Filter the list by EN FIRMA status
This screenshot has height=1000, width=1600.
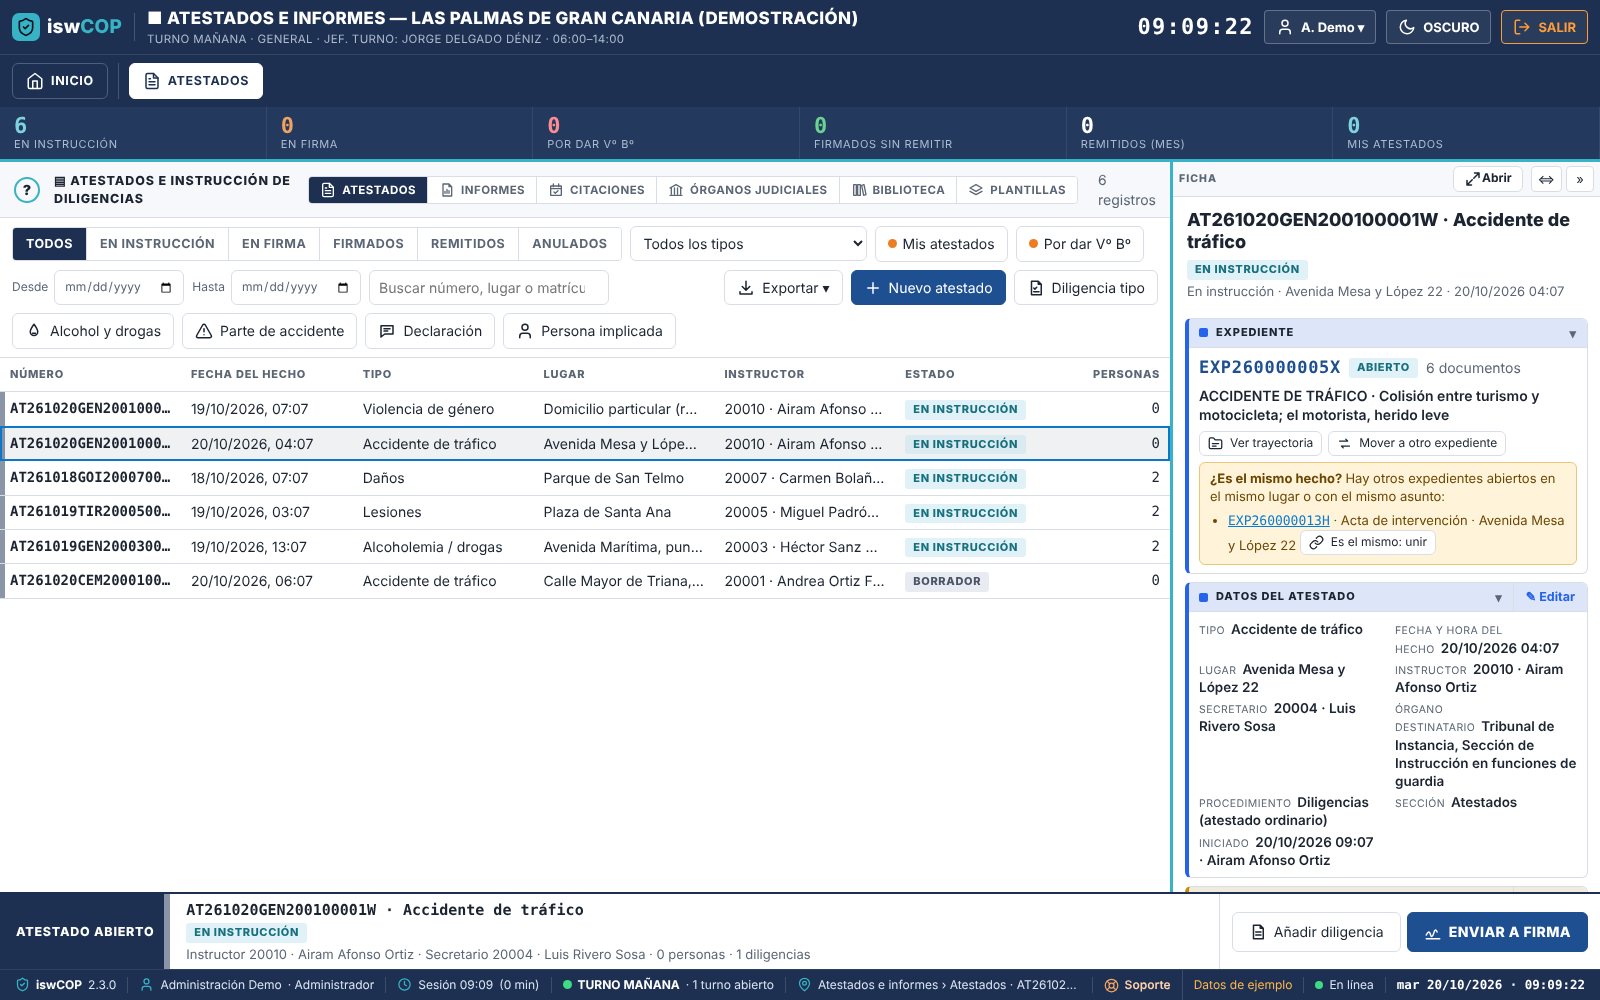274,244
